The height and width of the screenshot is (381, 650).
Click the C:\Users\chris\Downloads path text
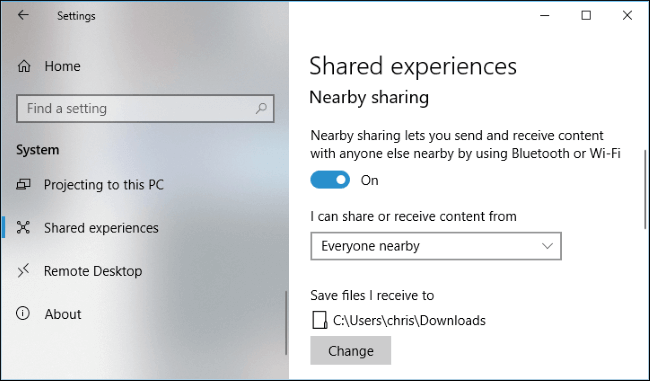pos(409,320)
